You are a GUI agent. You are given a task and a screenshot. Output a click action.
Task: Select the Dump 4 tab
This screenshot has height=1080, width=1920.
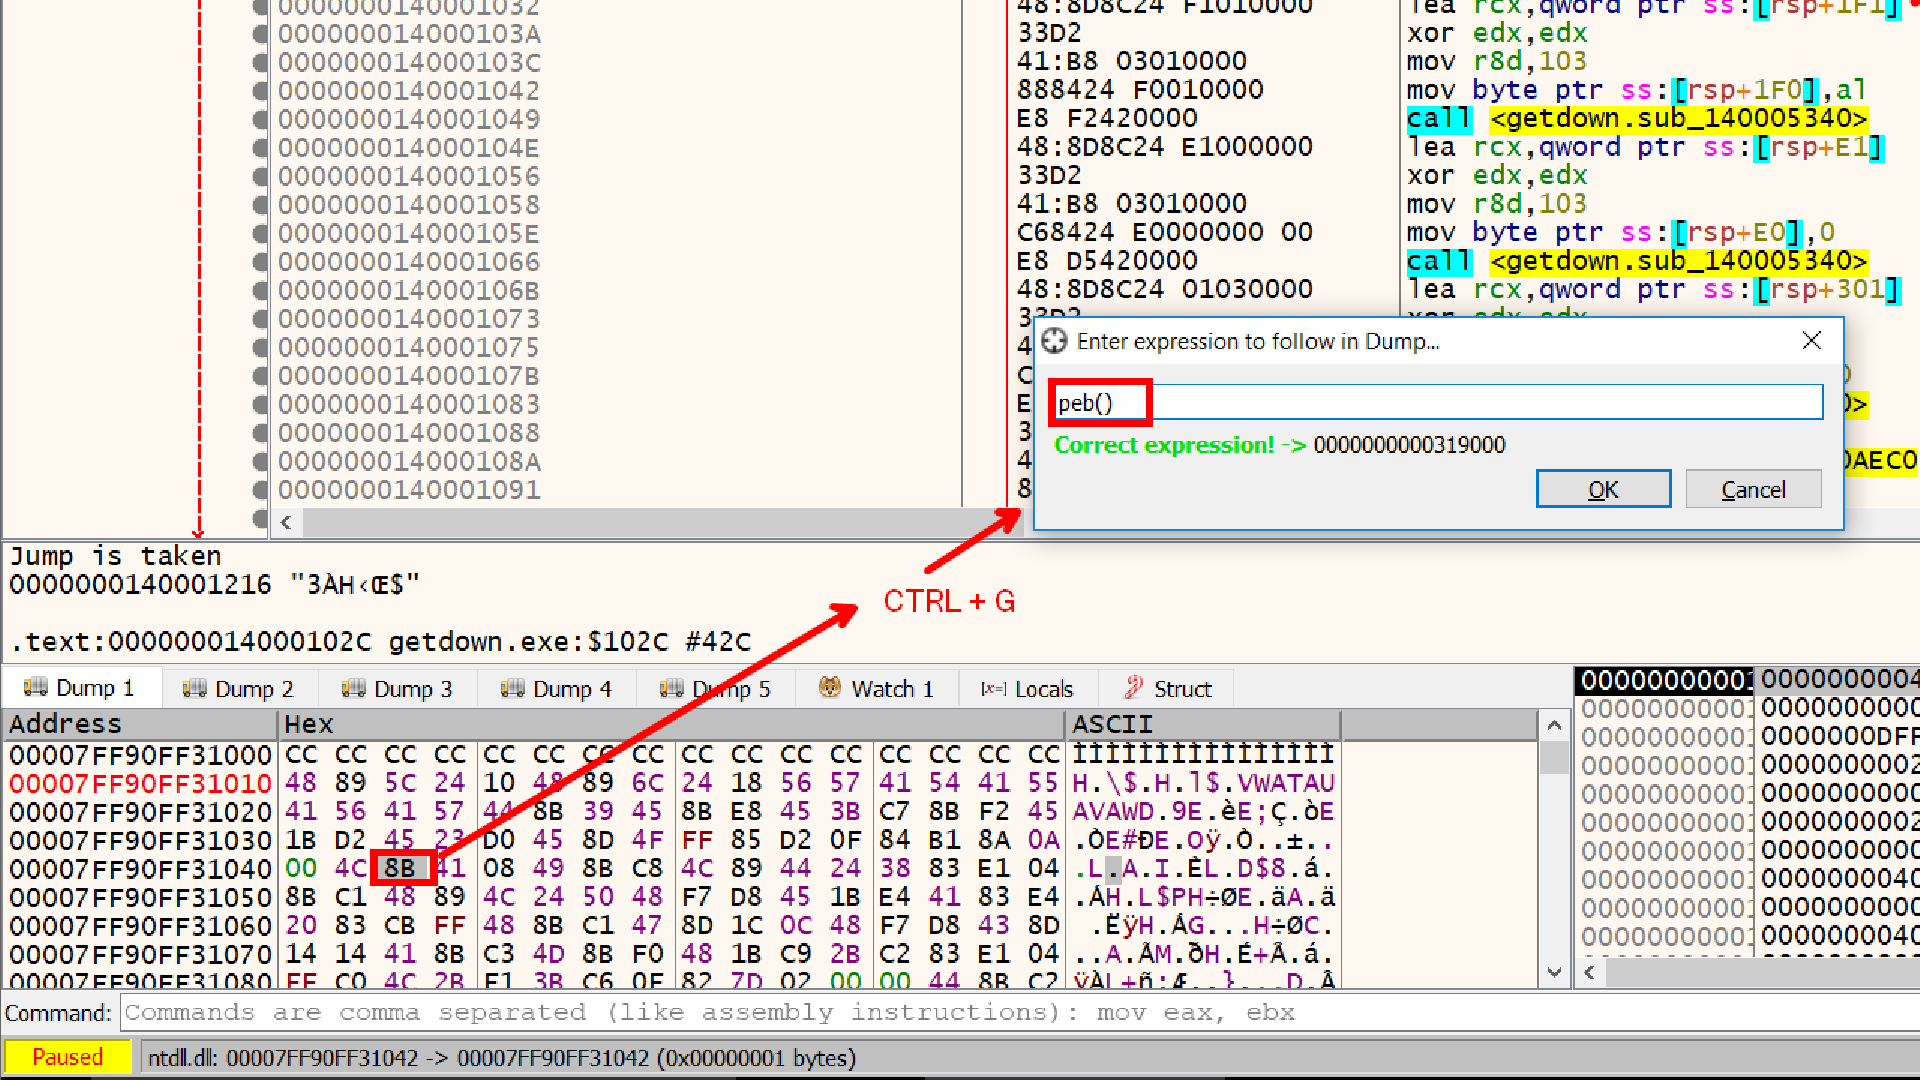pyautogui.click(x=556, y=689)
